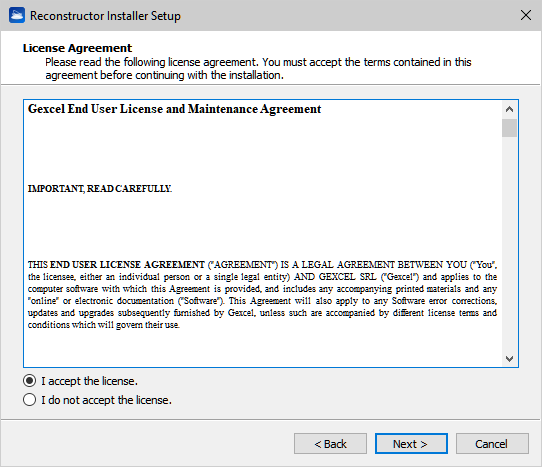Click the "Please read the following license agreement" instruction

[258, 68]
